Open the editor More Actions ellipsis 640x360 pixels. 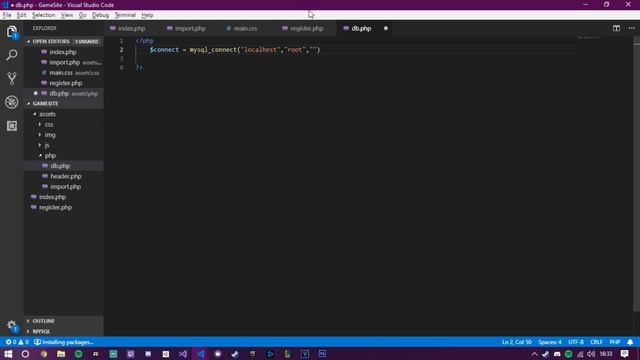pos(631,28)
